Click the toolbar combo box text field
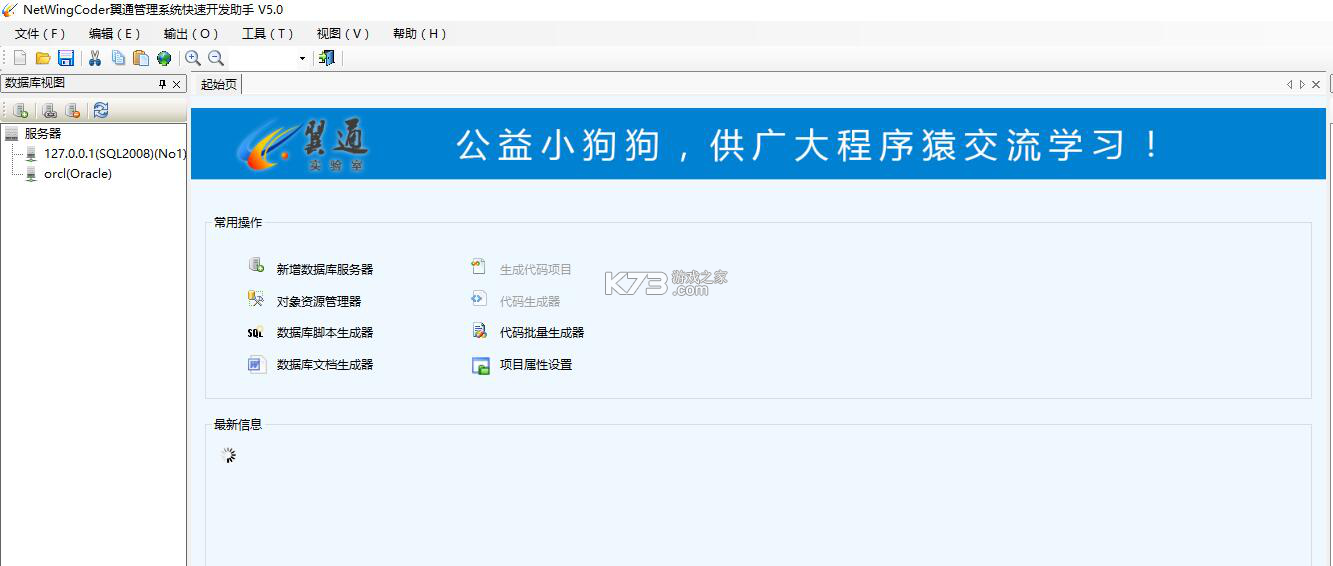 click(x=263, y=59)
